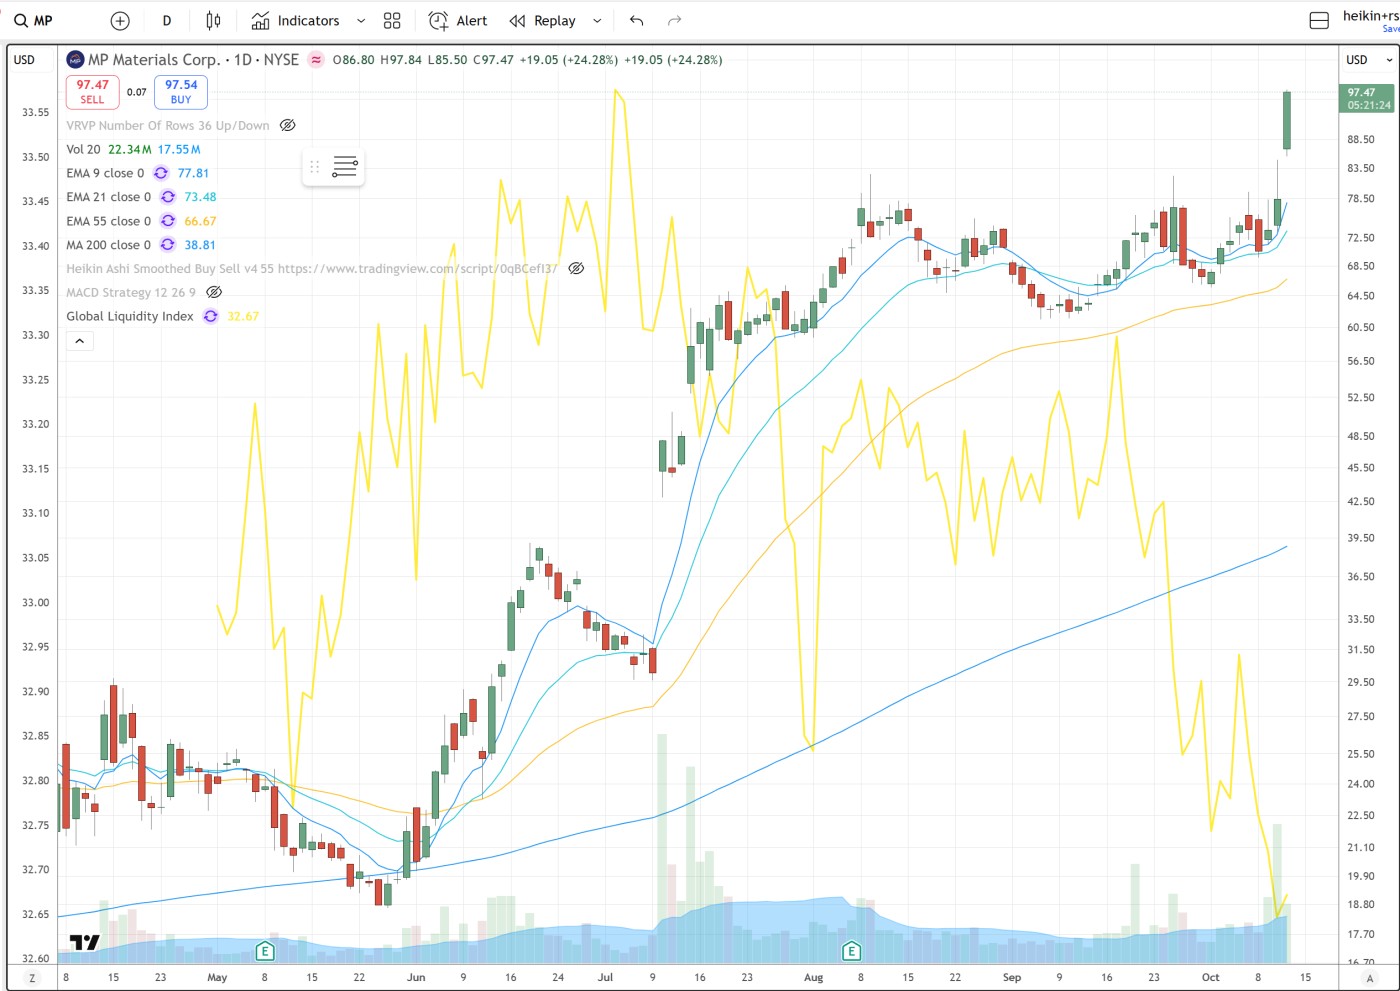Unhide the Heikin Ashi Smoothed indicator
1400x991 pixels.
tap(576, 269)
